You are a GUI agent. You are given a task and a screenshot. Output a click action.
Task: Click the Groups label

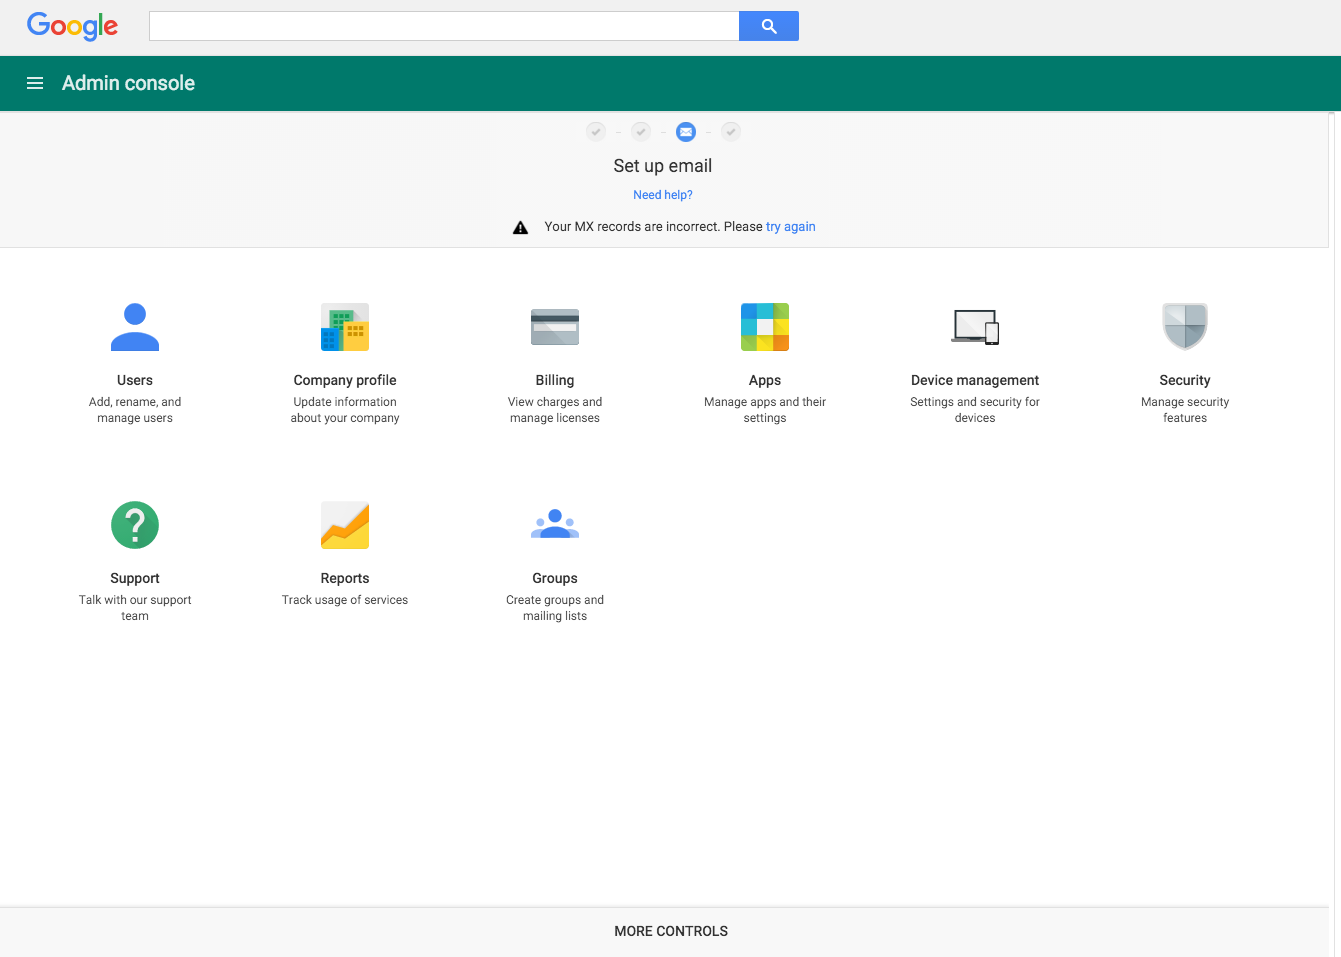click(555, 578)
